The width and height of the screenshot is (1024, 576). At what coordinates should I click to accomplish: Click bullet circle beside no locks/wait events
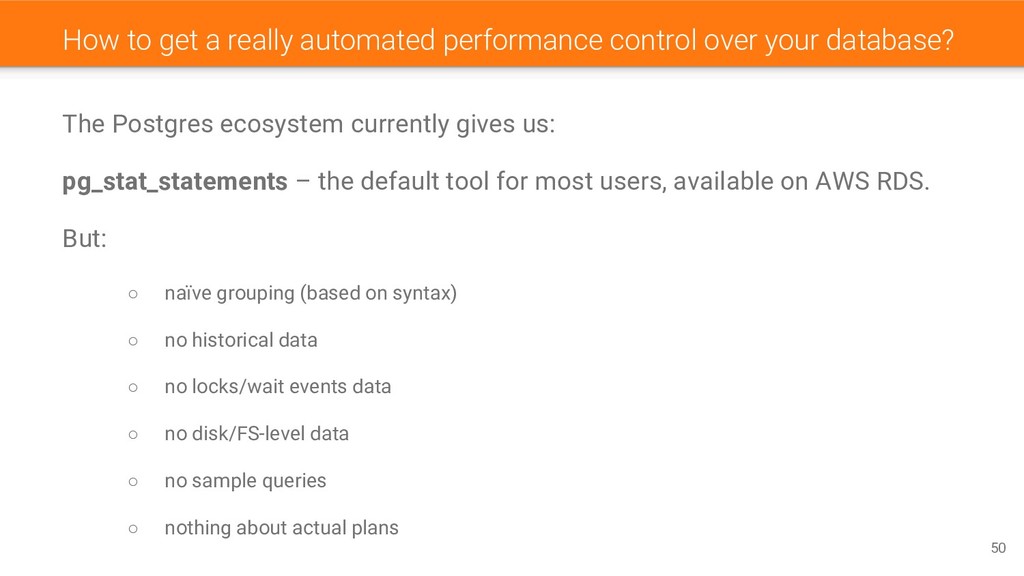133,387
